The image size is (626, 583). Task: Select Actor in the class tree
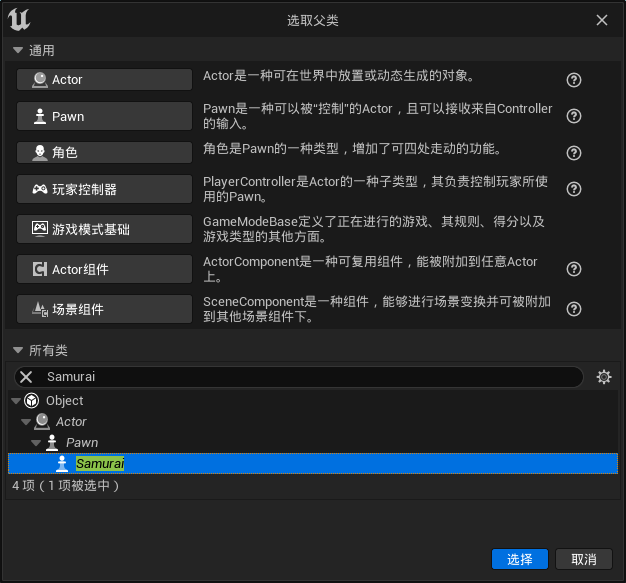(71, 422)
